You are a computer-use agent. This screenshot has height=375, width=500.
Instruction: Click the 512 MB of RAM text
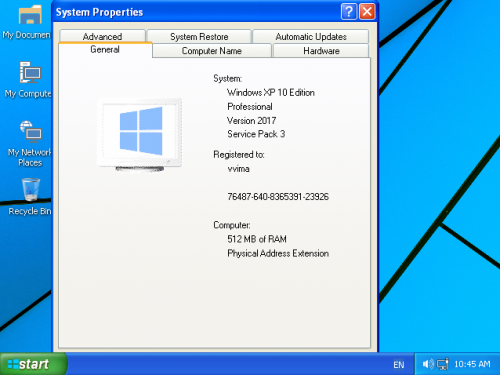pos(257,239)
